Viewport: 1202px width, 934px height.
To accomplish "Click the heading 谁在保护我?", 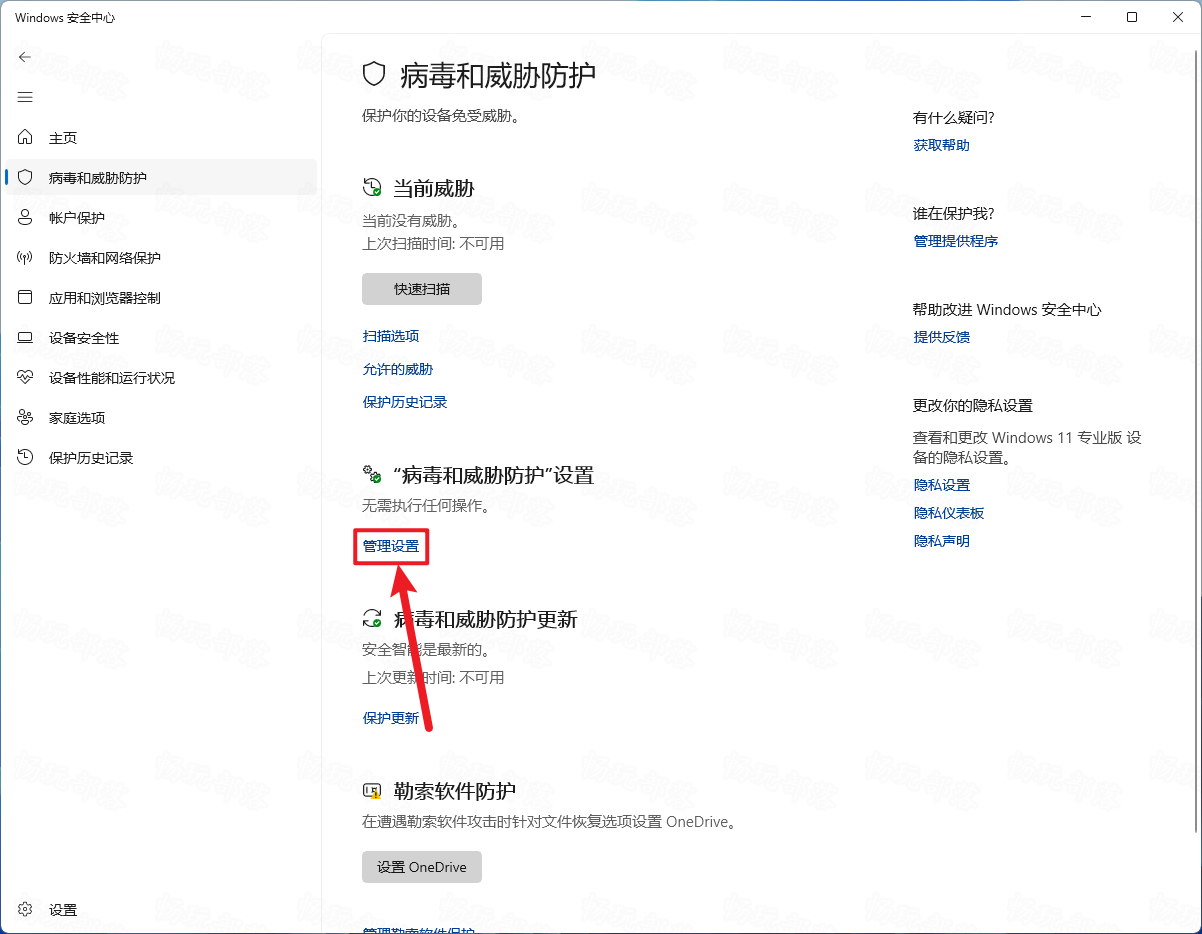I will (954, 213).
